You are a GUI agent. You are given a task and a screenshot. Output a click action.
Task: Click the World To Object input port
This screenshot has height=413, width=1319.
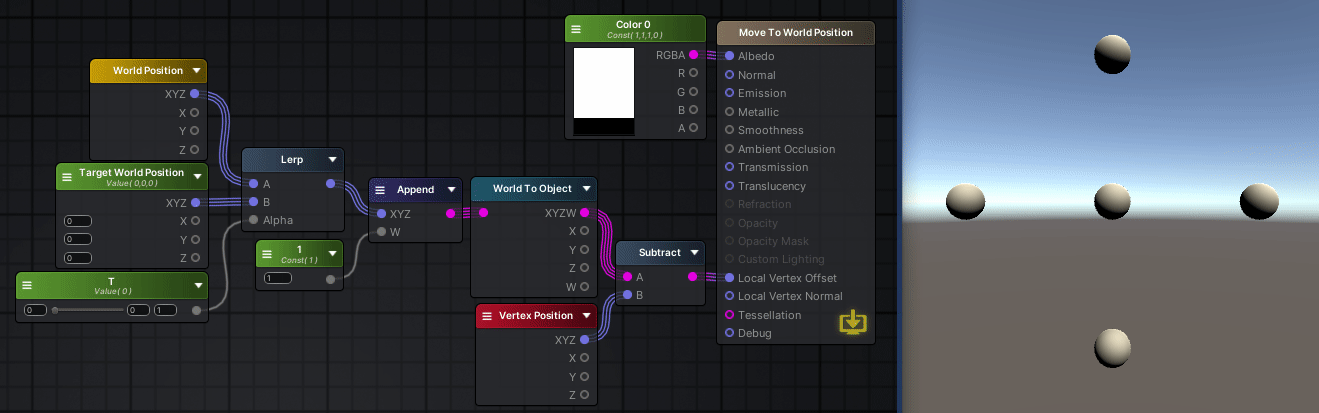click(x=484, y=213)
